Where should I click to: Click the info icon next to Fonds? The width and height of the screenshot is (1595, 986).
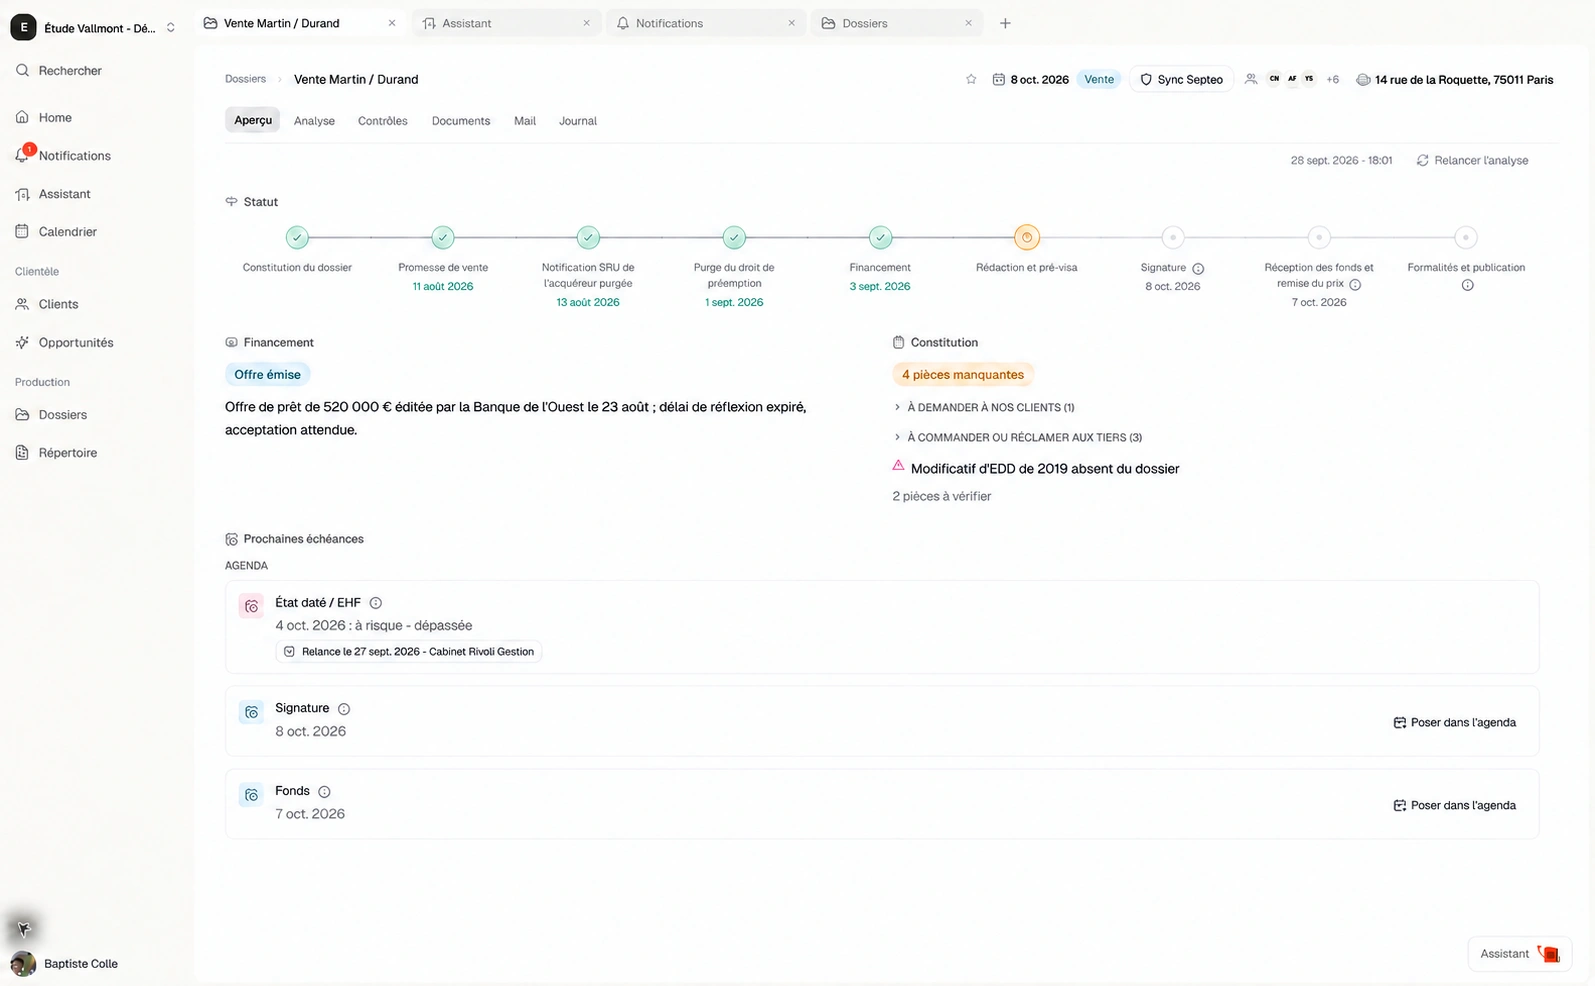pos(324,791)
